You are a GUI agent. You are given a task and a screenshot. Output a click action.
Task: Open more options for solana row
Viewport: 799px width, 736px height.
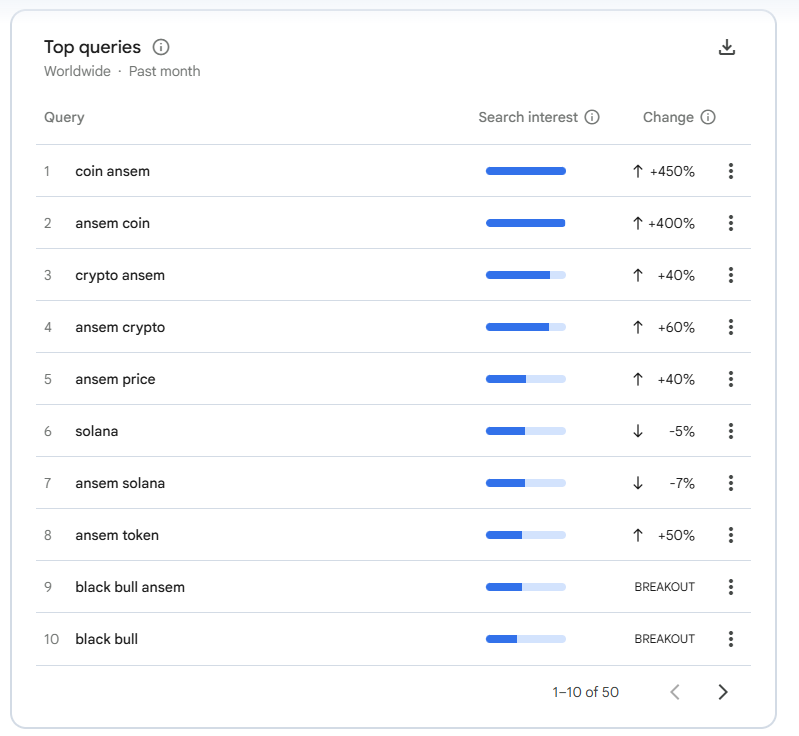[x=731, y=431]
